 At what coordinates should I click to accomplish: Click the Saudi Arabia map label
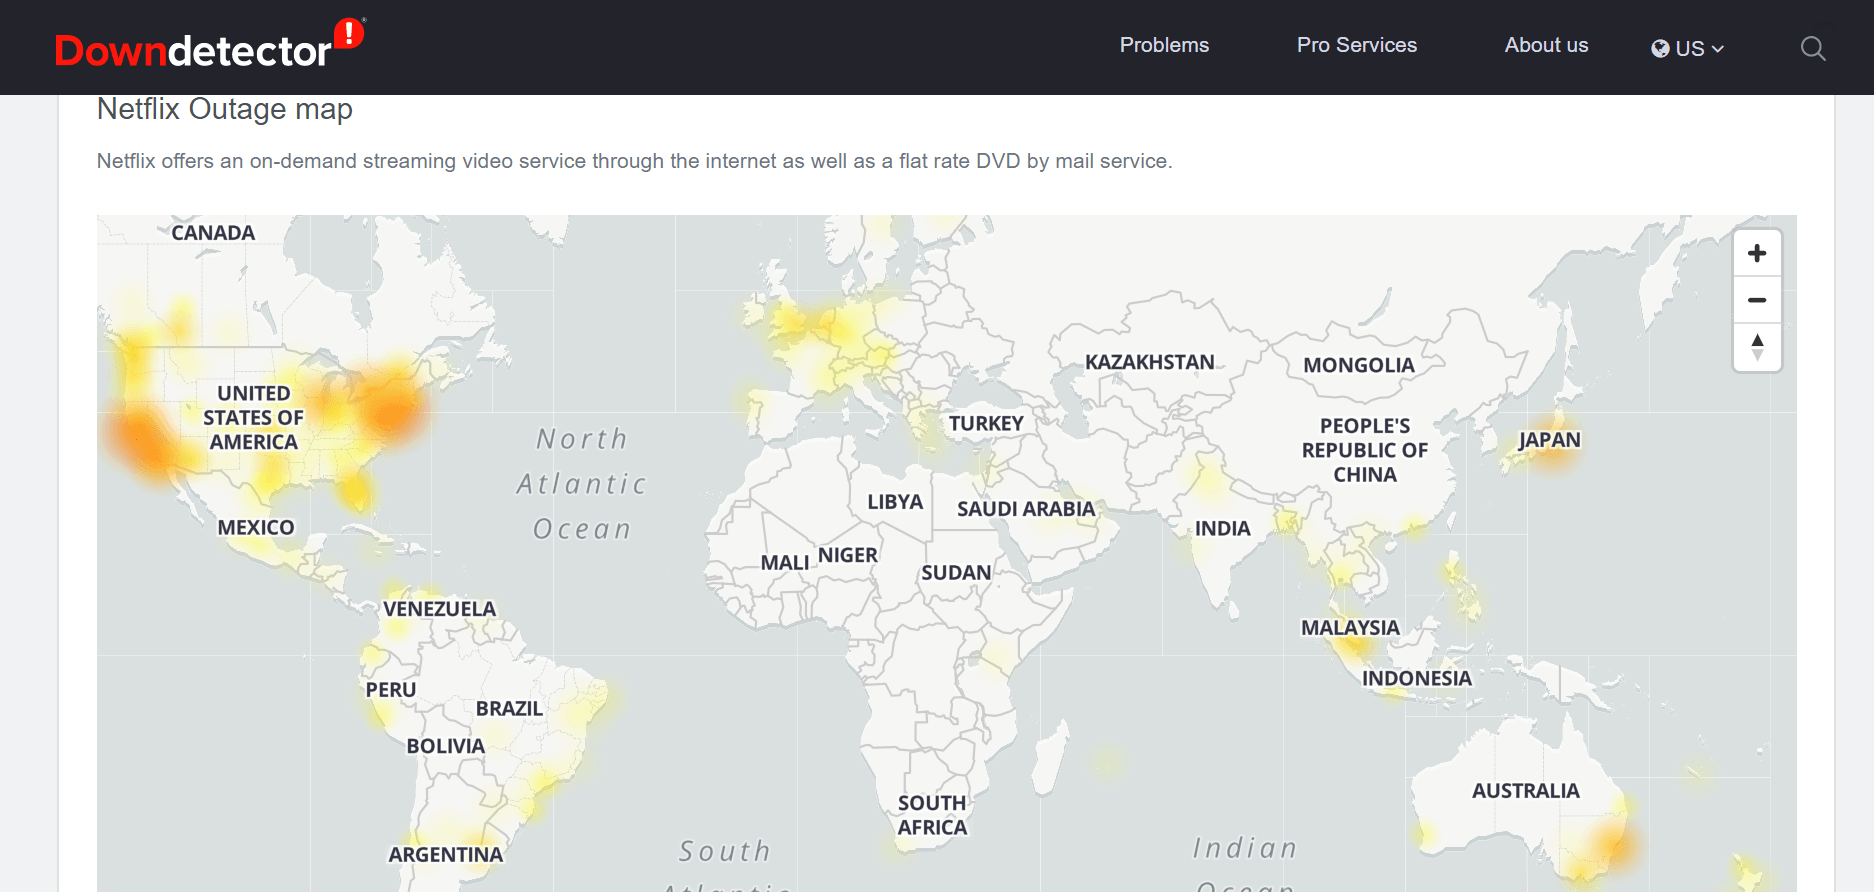(1026, 509)
